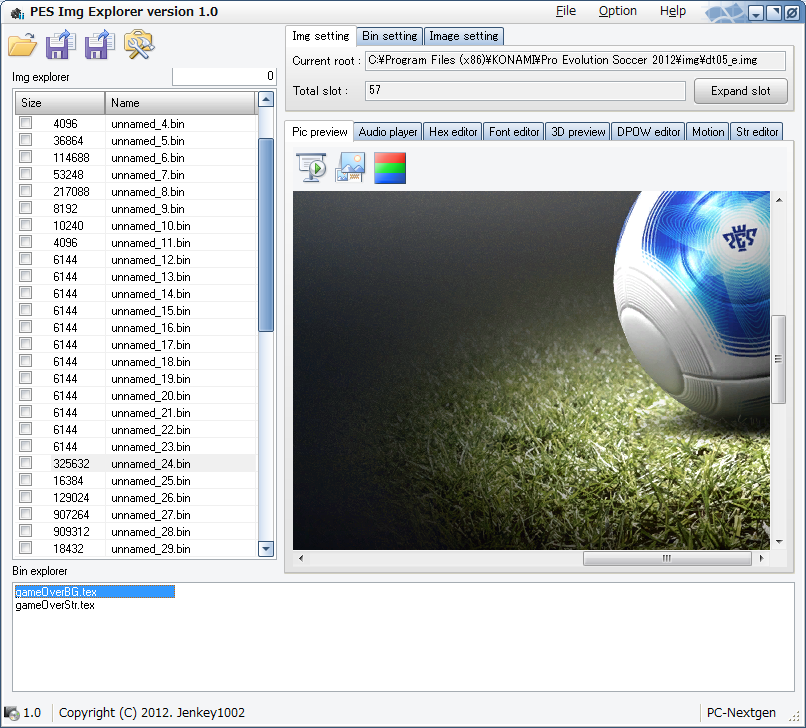
Task: Click the first floppy disk export icon
Action: pos(61,45)
